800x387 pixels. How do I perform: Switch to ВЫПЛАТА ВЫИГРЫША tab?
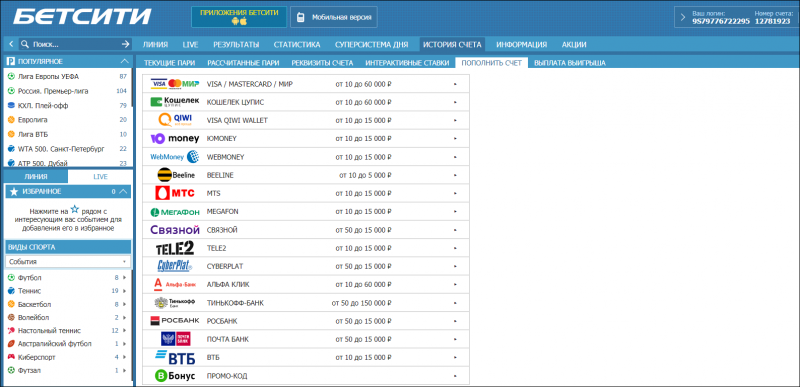tap(569, 63)
